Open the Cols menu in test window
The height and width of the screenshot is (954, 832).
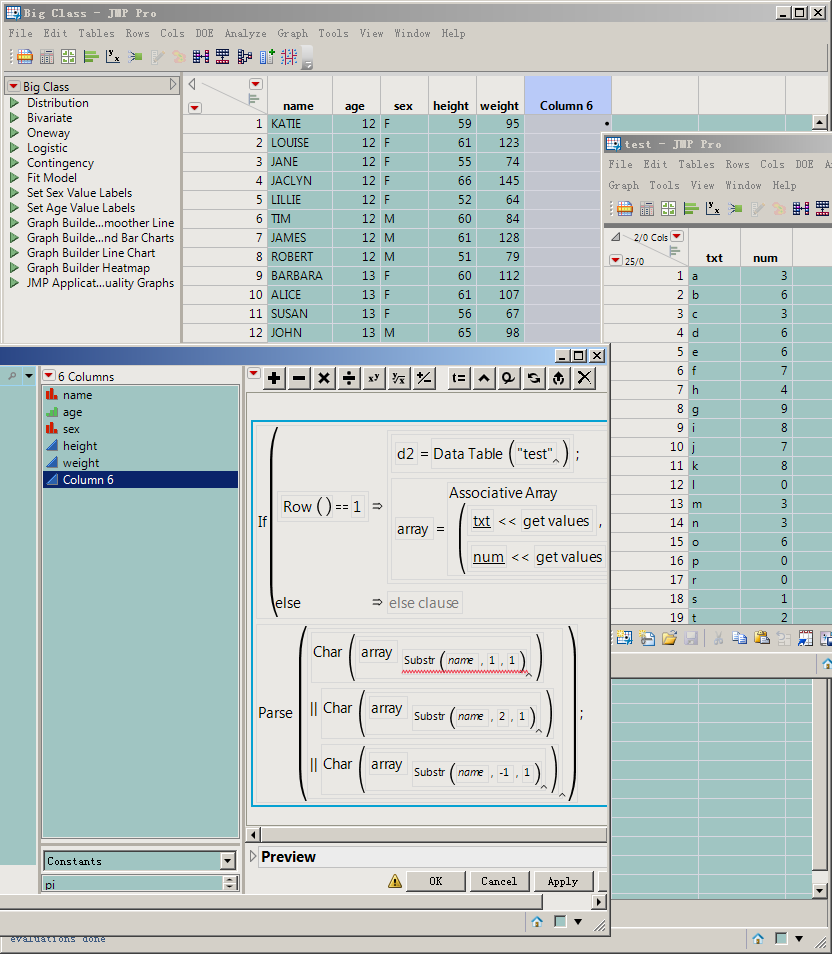[772, 164]
